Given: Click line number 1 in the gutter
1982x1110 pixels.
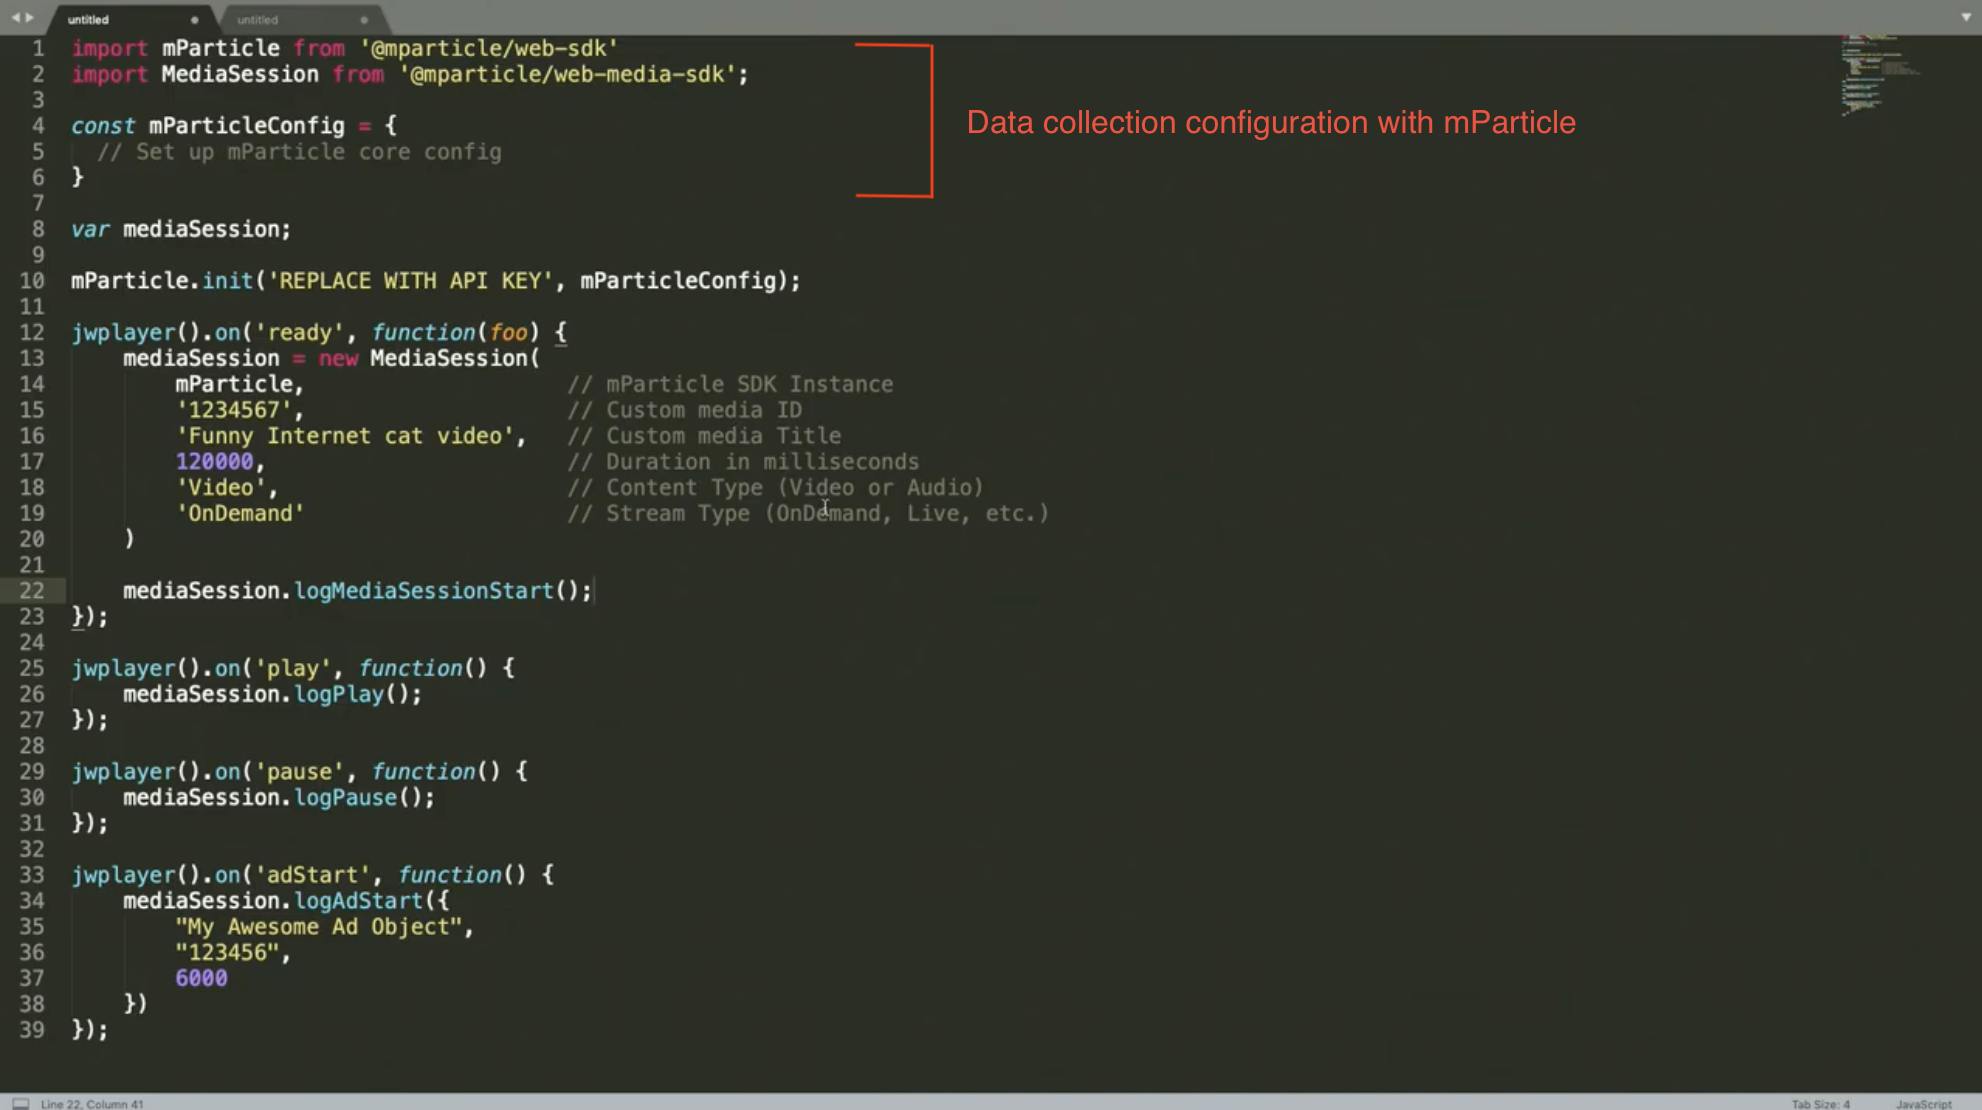Looking at the screenshot, I should (x=38, y=48).
